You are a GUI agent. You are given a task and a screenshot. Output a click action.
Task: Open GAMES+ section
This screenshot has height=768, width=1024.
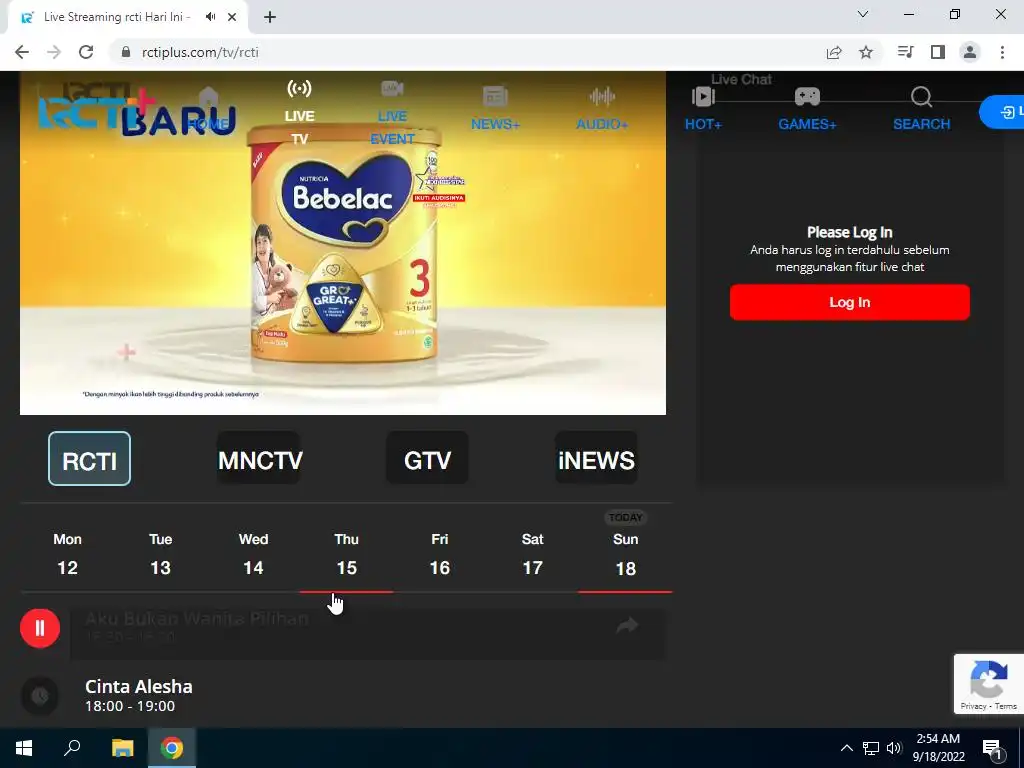click(807, 108)
